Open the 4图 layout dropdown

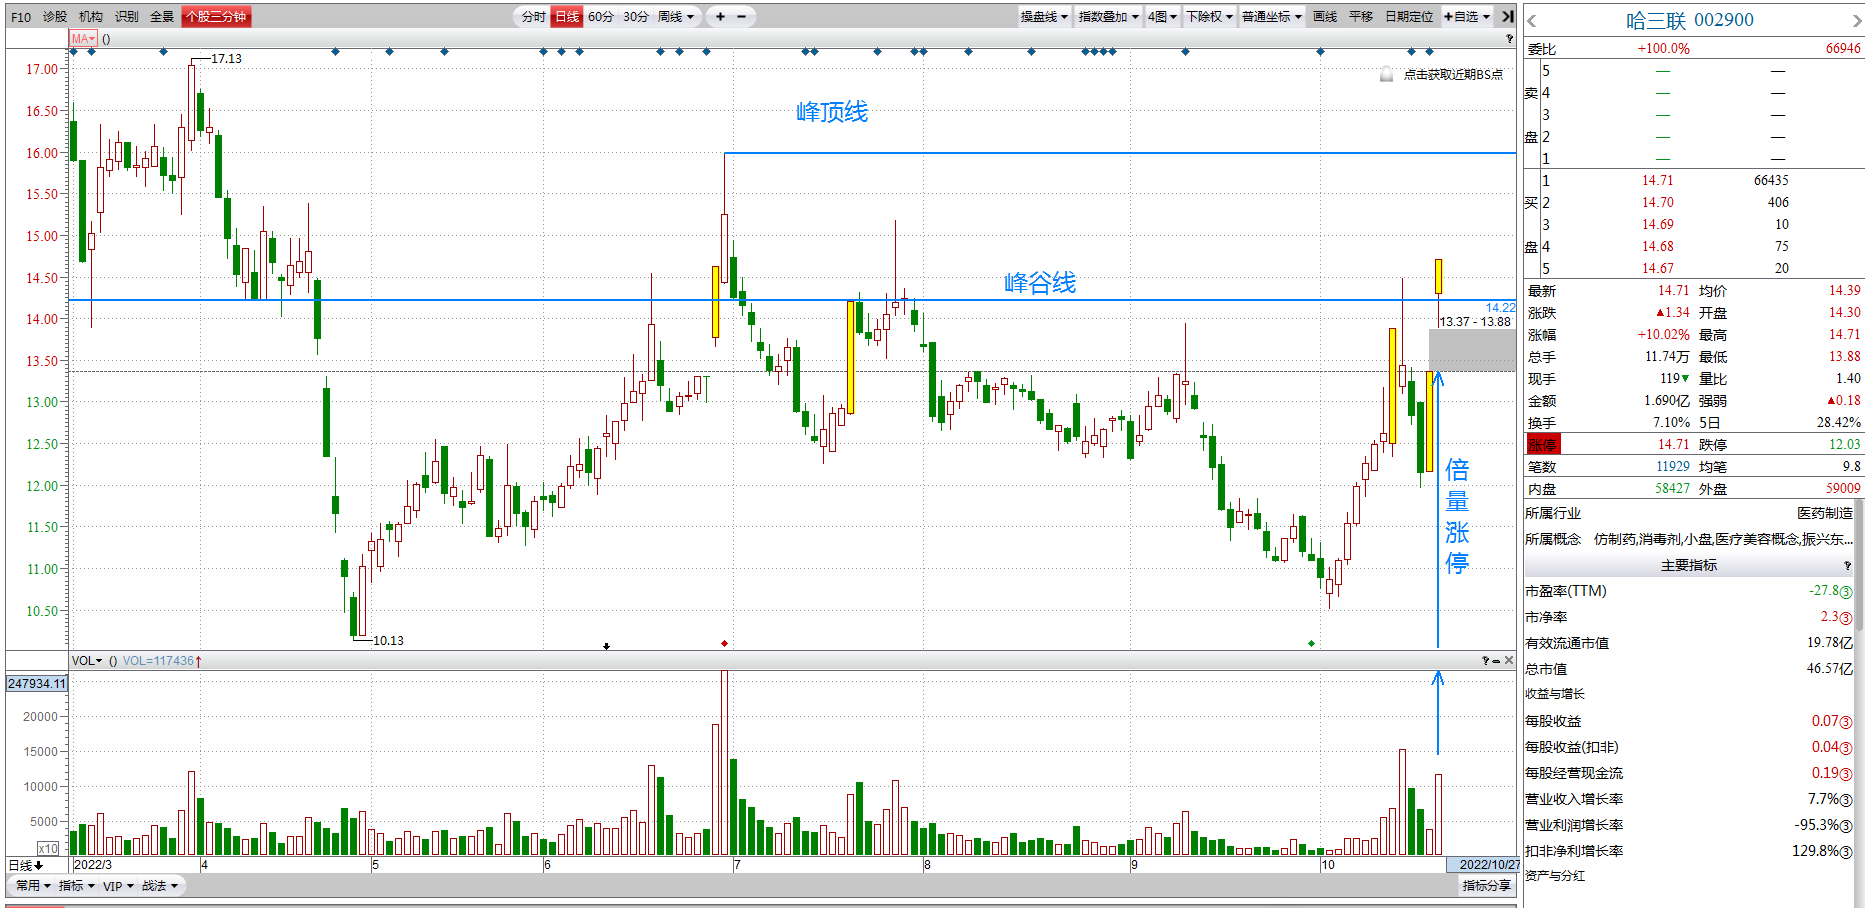pyautogui.click(x=1162, y=17)
